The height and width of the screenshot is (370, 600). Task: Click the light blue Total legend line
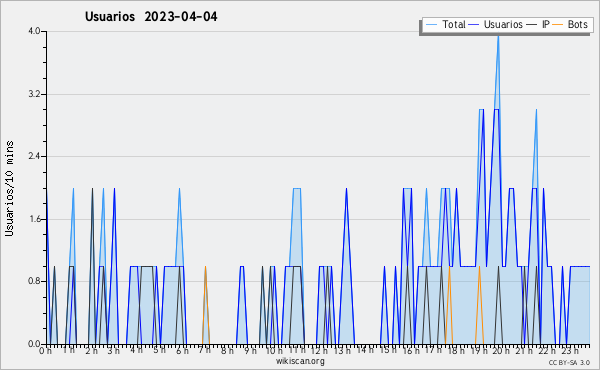click(x=431, y=25)
